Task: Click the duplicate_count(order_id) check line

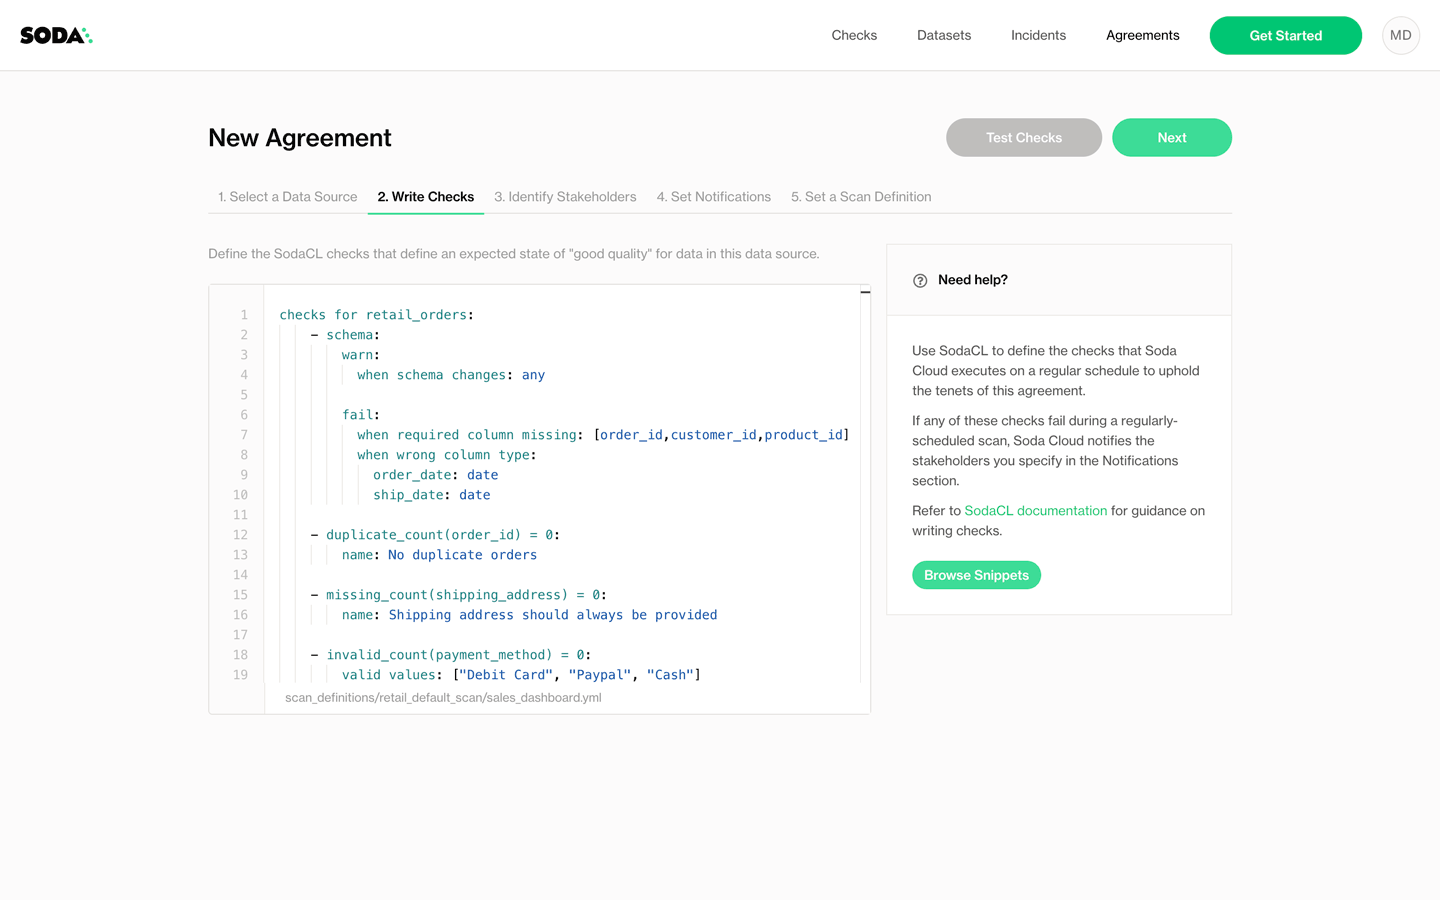Action: pyautogui.click(x=435, y=535)
